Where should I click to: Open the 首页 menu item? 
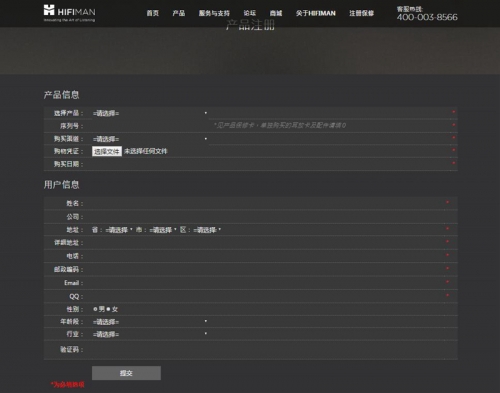pos(153,13)
